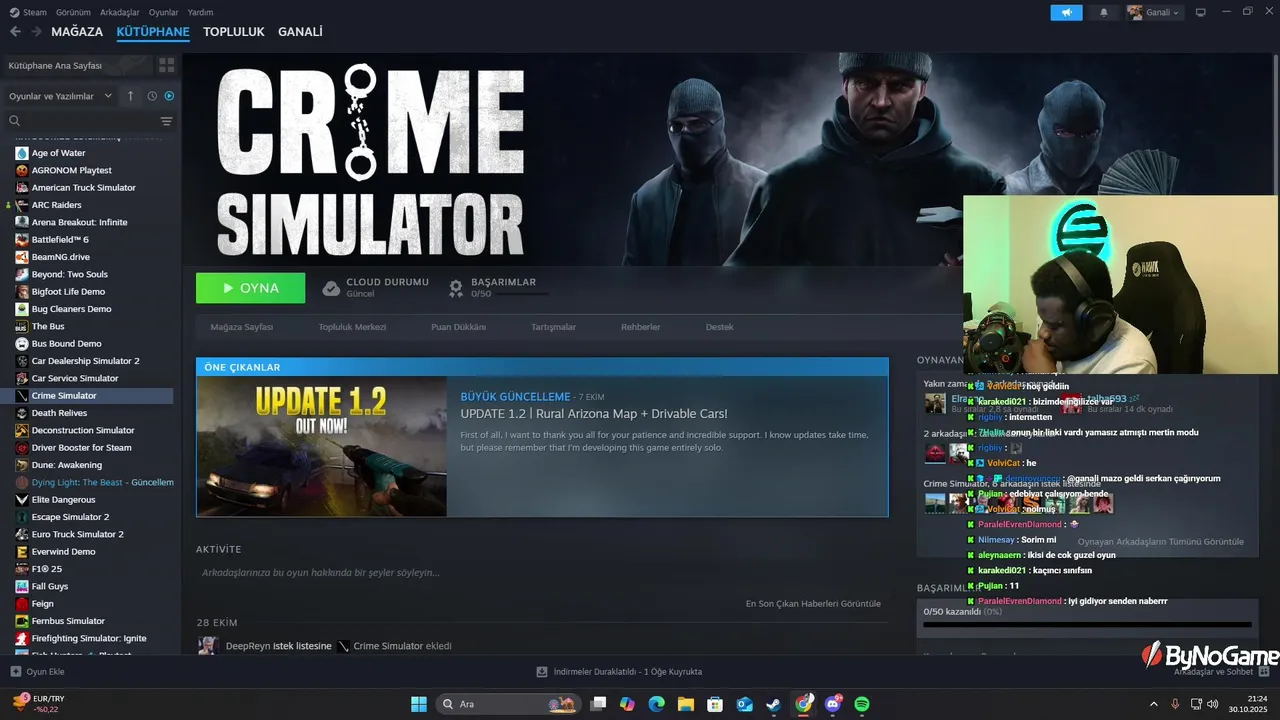Screen dimensions: 1280x720
Task: Open the Arkadaşlar menu
Action: click(x=120, y=12)
